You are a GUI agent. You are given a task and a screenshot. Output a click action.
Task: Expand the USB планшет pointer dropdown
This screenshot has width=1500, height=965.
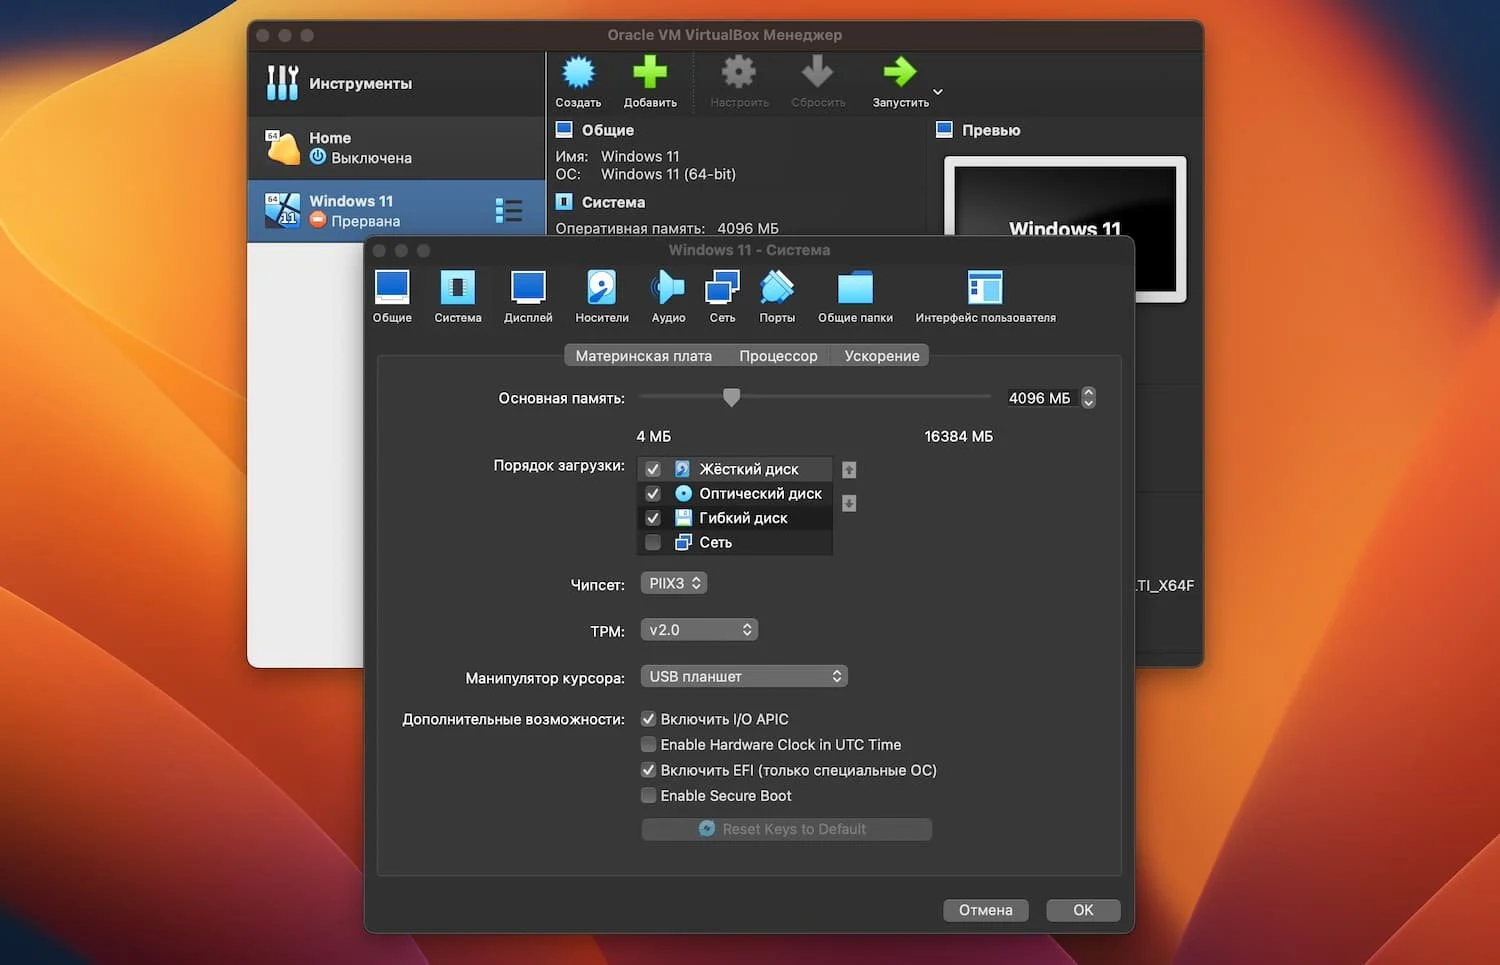744,676
